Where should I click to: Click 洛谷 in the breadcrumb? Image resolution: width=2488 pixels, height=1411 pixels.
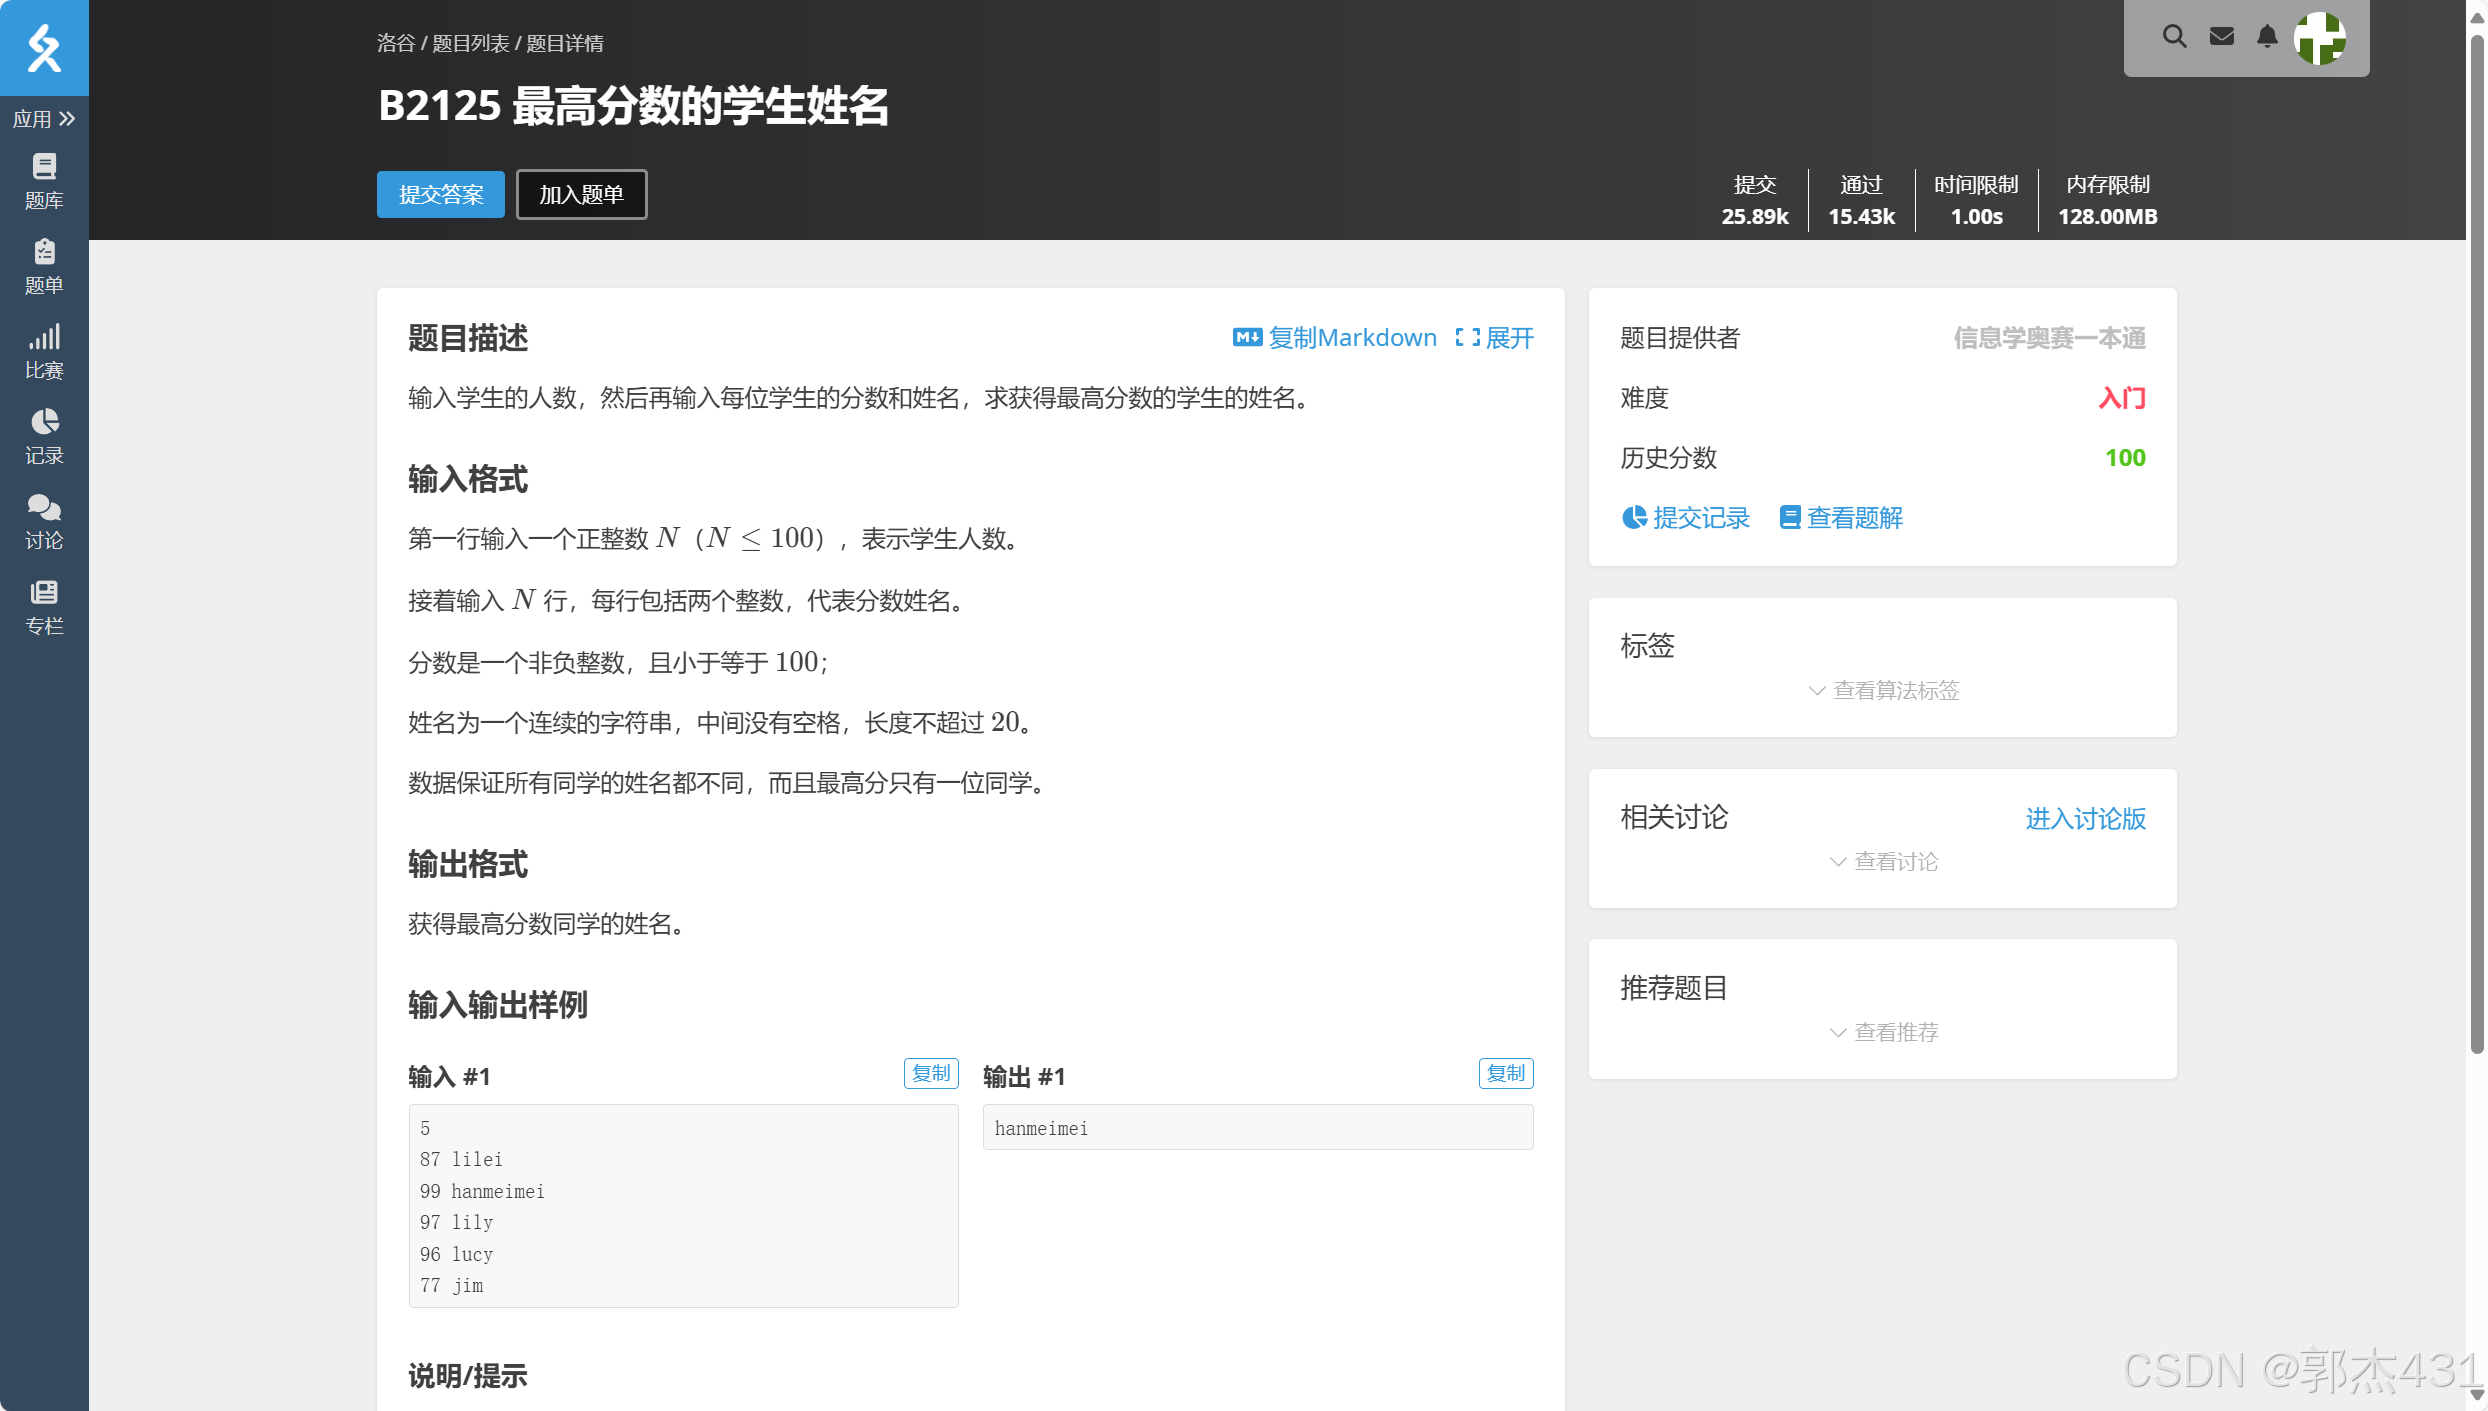tap(395, 43)
